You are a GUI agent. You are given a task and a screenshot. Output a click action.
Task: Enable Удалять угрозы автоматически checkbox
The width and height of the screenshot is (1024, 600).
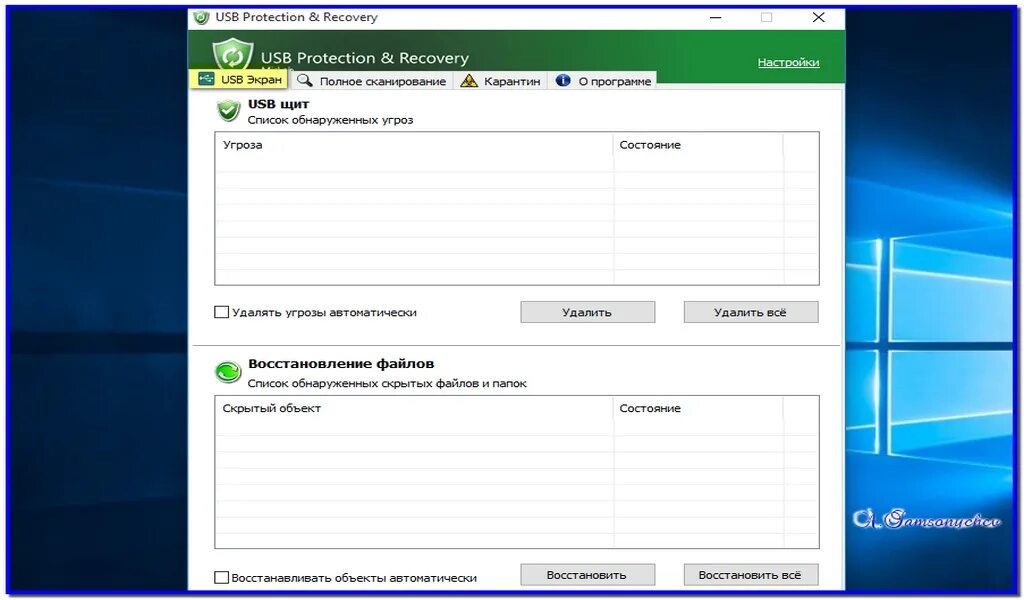[x=221, y=312]
